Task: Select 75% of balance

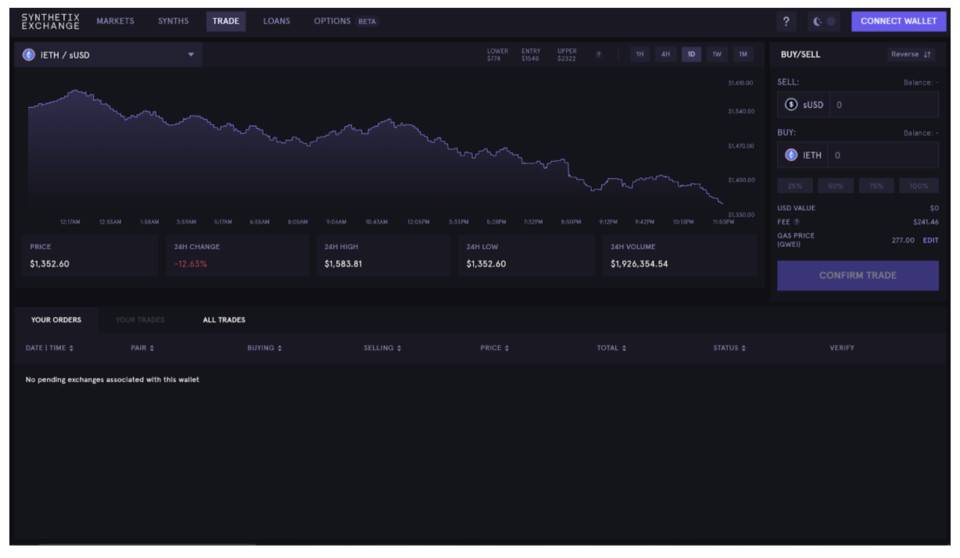Action: pyautogui.click(x=877, y=186)
